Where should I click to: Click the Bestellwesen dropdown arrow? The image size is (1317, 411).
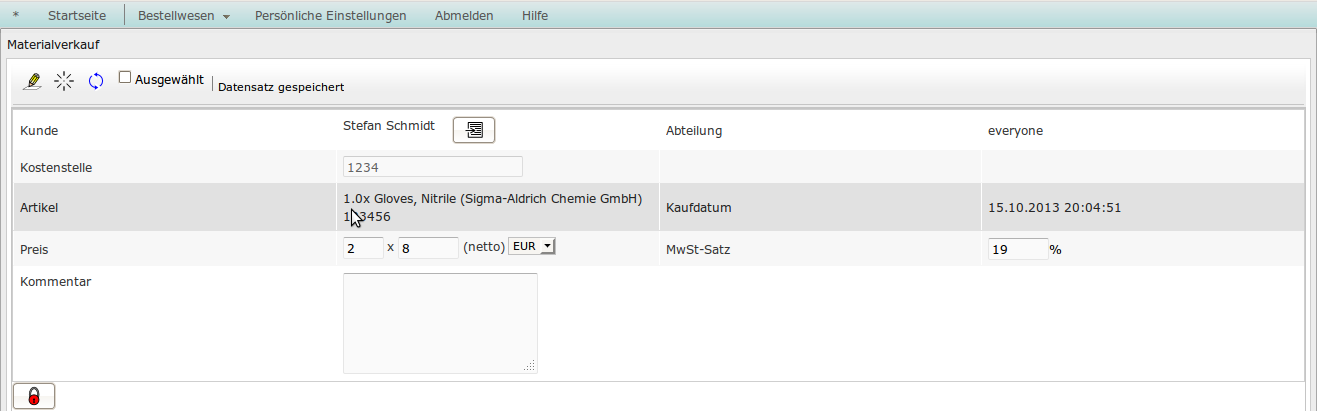tap(226, 17)
